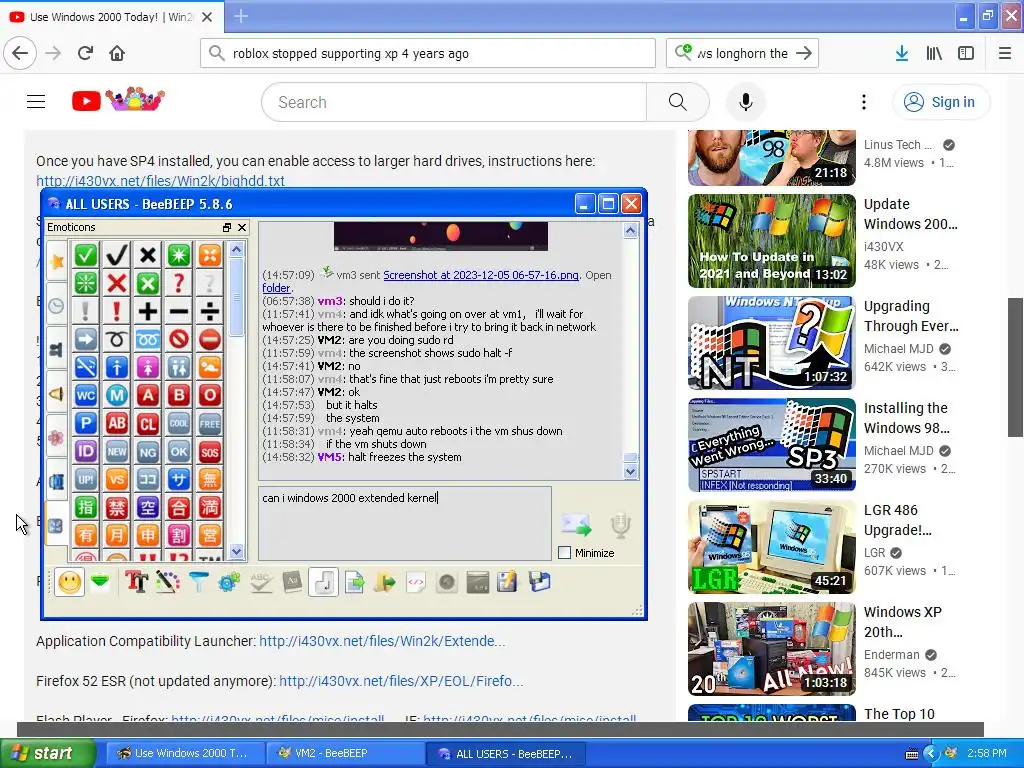Click the send folder arrow icon
The height and width of the screenshot is (768, 1024).
pyautogui.click(x=385, y=582)
